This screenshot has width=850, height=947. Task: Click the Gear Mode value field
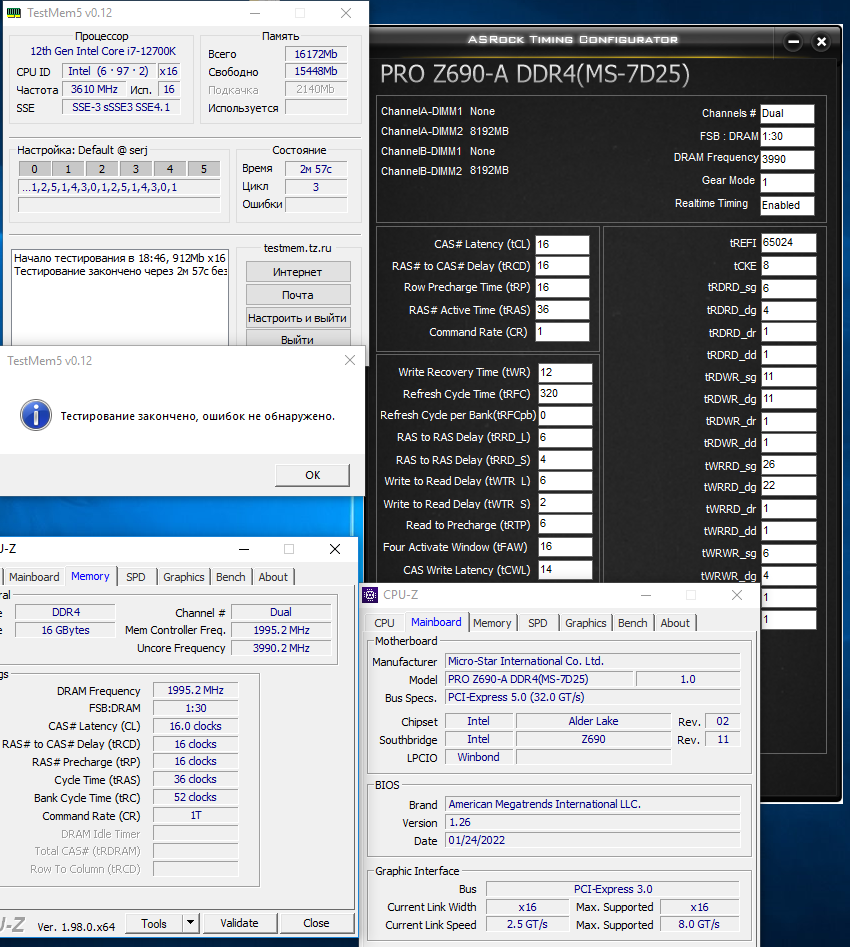[787, 182]
